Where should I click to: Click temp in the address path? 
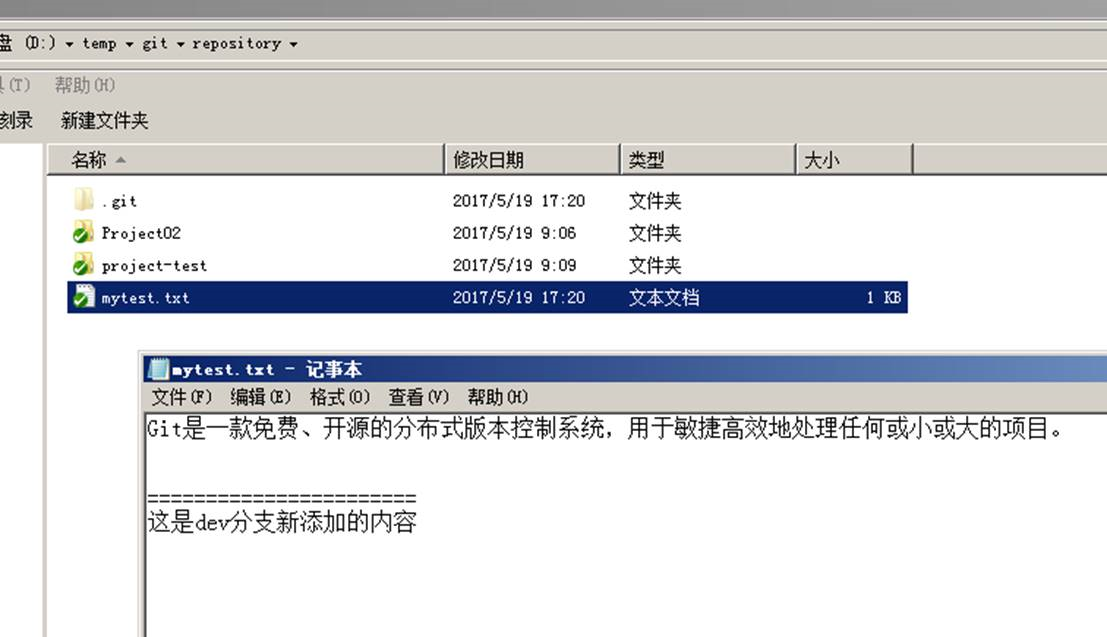[100, 44]
